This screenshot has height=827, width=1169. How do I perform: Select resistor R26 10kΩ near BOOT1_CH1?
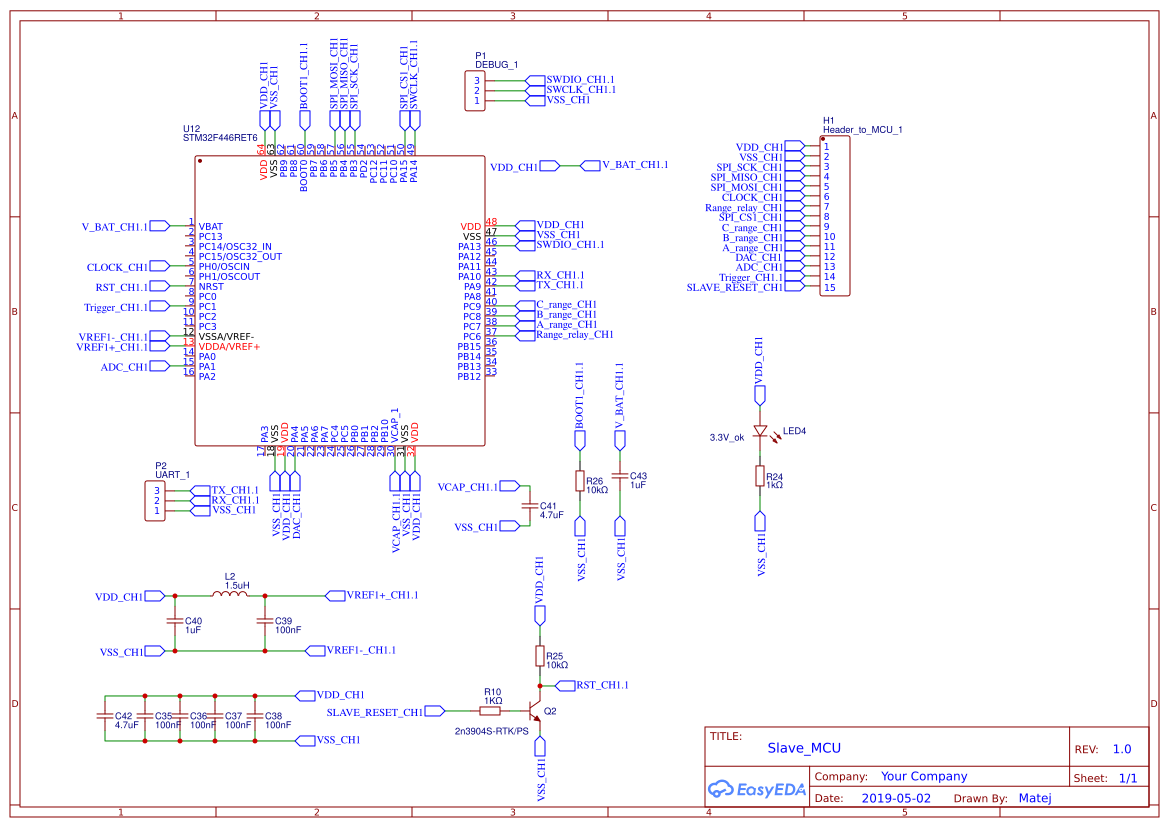(x=581, y=480)
